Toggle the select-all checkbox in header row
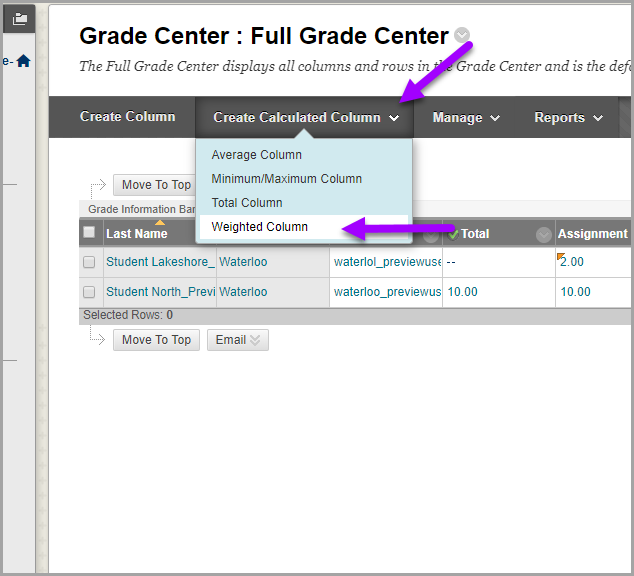This screenshot has height=576, width=634. click(89, 233)
